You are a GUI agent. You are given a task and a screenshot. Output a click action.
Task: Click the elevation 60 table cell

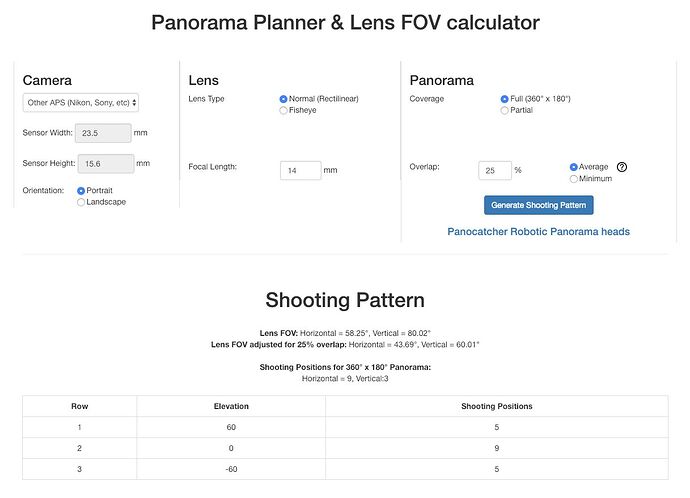(231, 427)
